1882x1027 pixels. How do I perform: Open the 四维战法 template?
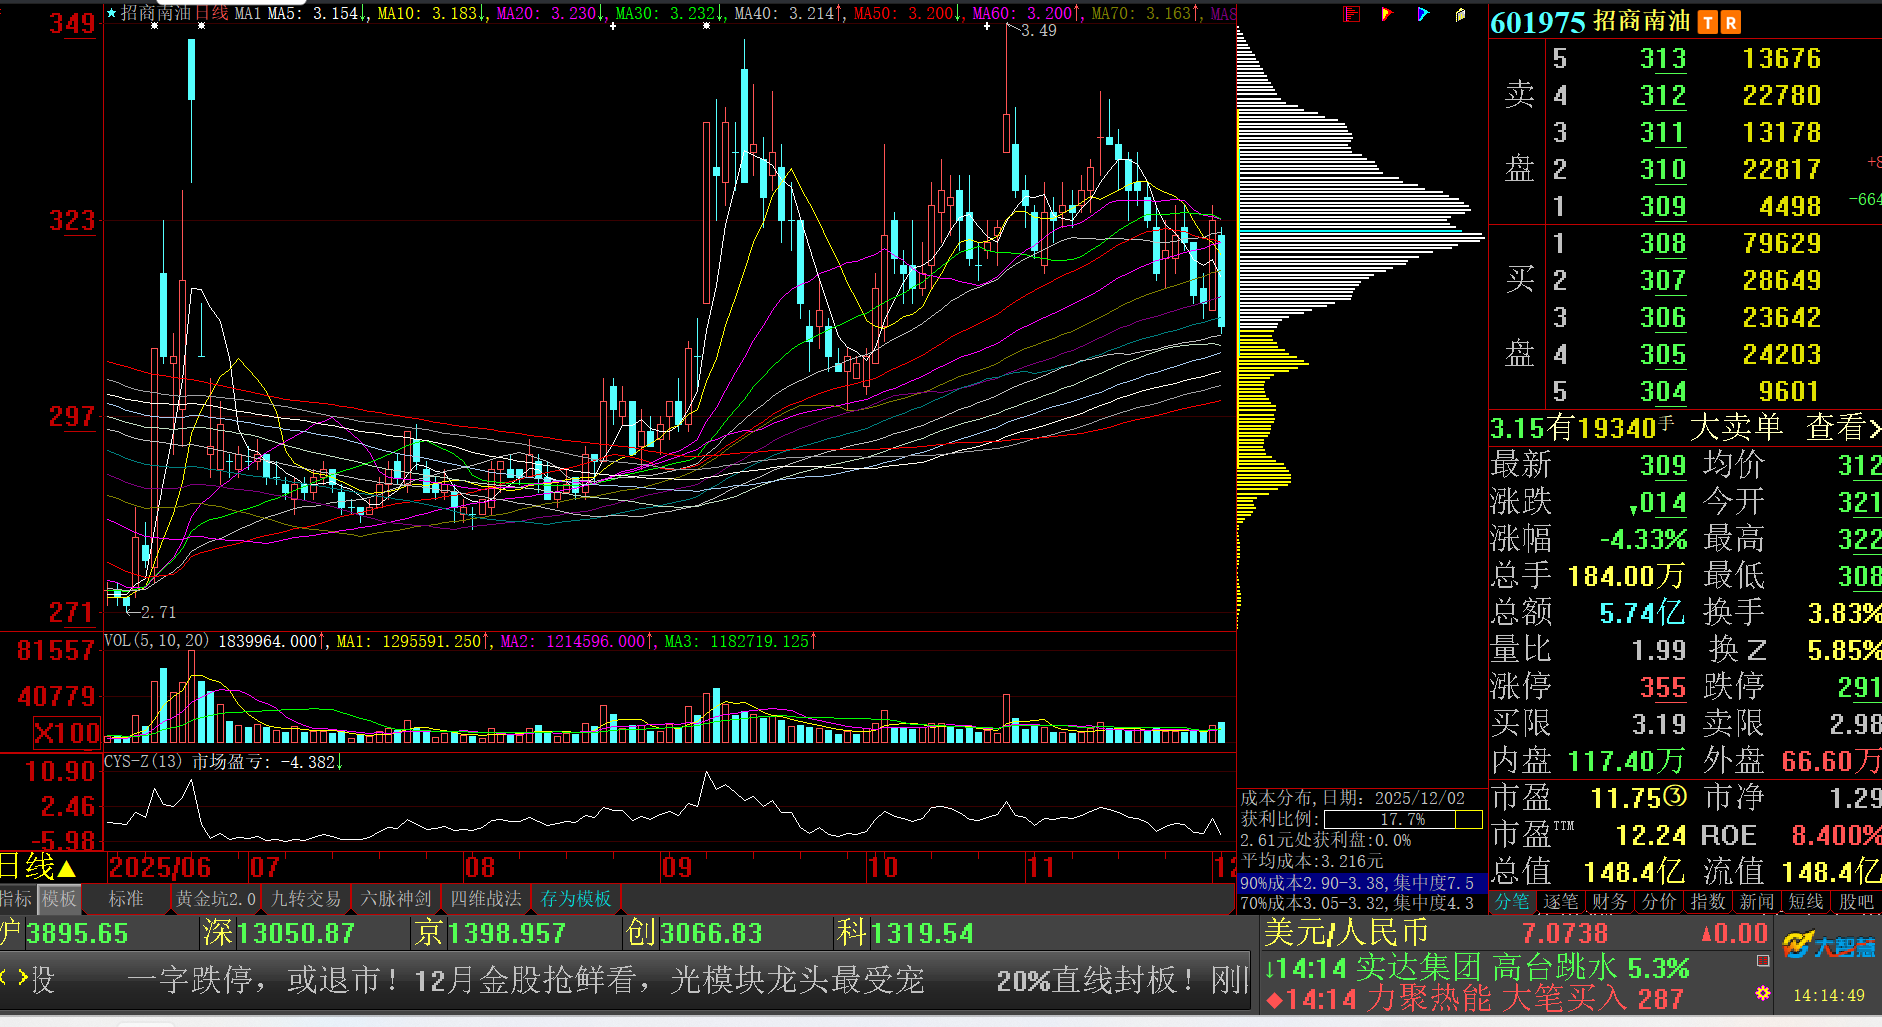486,899
